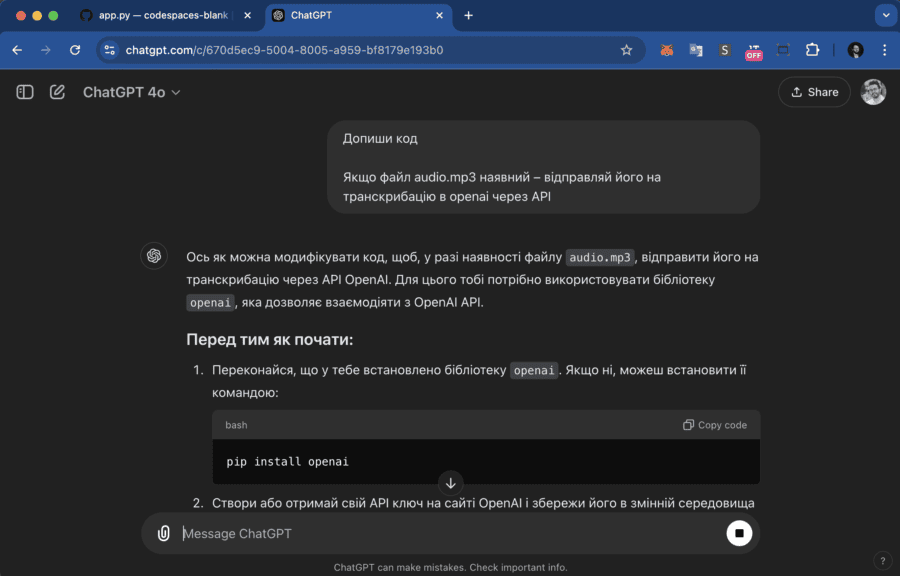Click the user message starting 'Допиши код'
Viewport: 900px width, 576px height.
544,167
